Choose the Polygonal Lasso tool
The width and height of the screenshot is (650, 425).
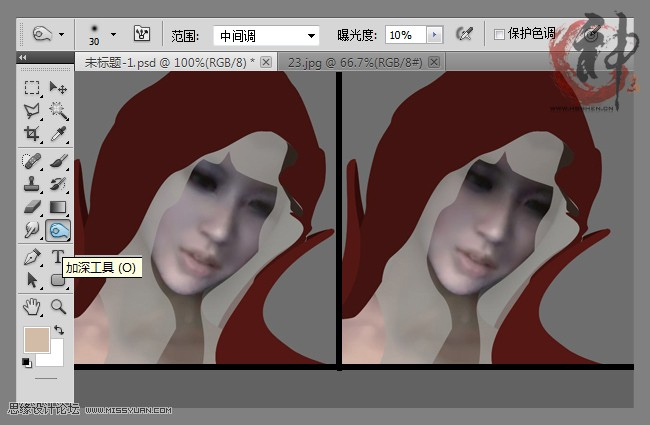point(32,111)
